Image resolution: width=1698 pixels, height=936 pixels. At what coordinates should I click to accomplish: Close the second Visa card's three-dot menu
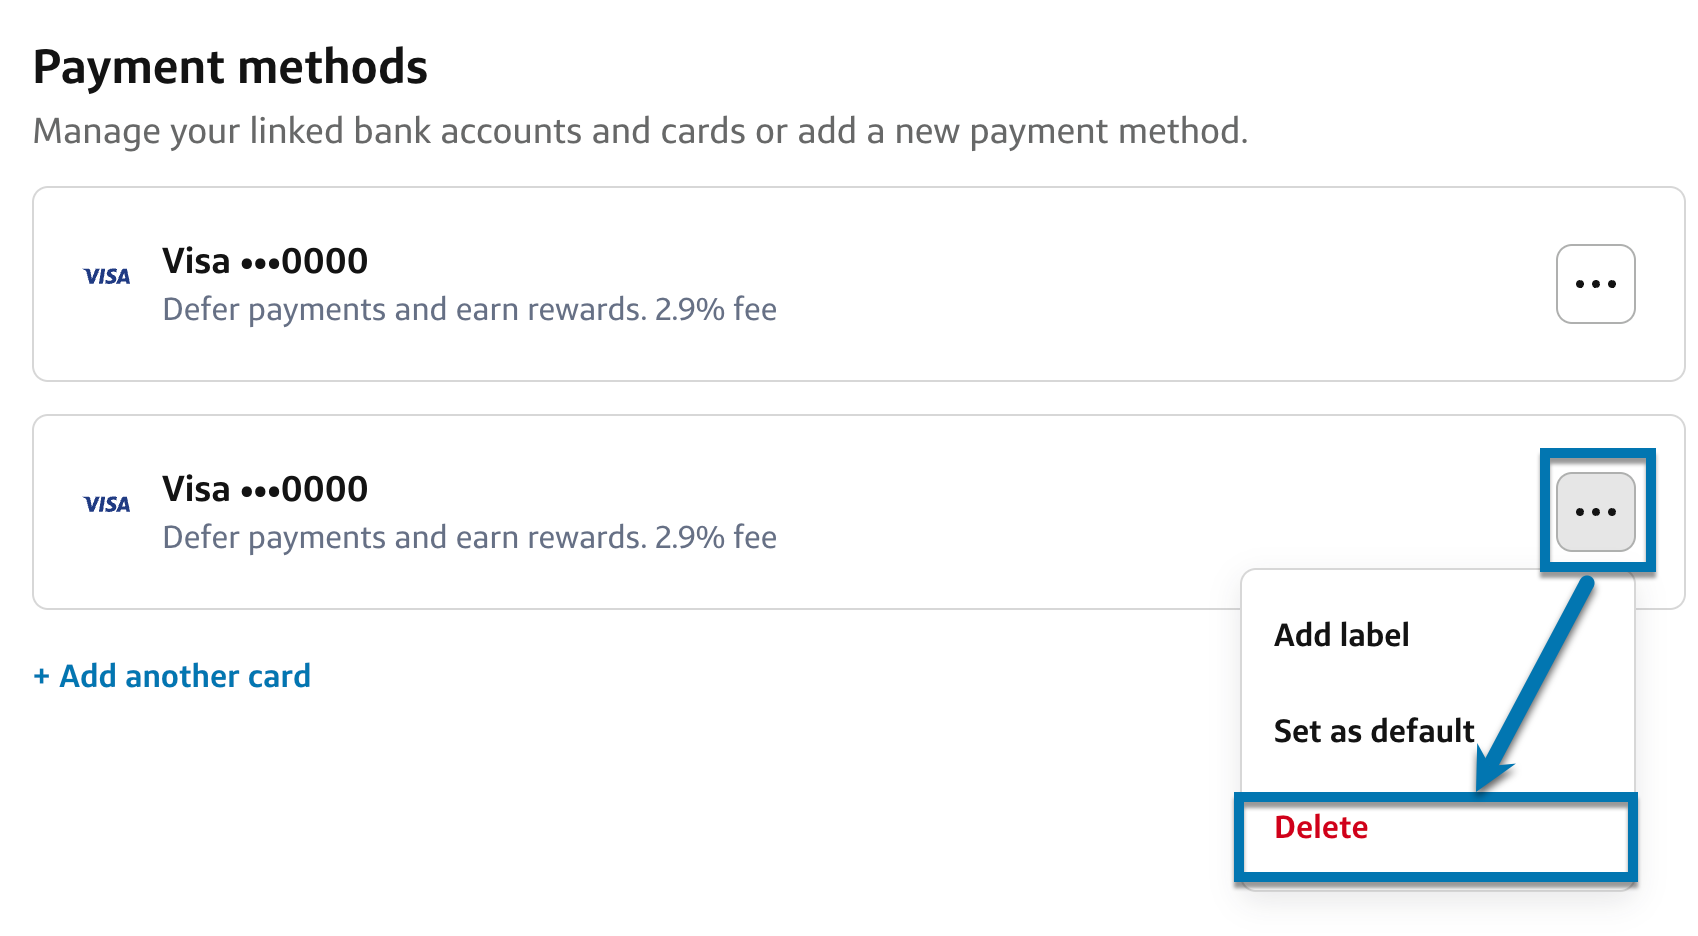1595,512
